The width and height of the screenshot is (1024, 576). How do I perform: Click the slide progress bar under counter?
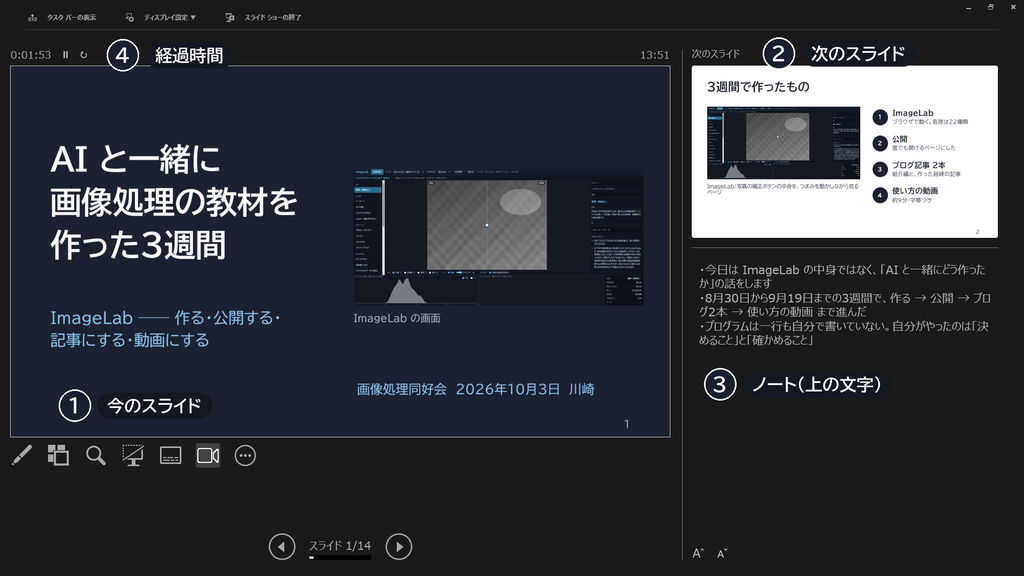tap(340, 558)
